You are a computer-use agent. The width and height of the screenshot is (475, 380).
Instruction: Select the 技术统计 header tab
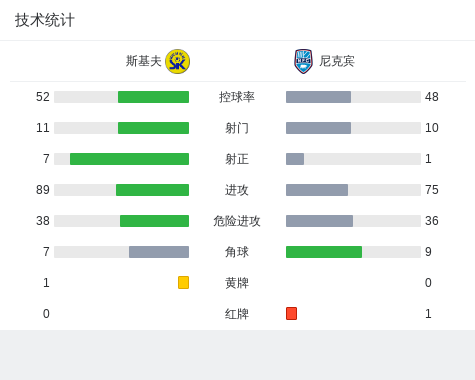pyautogui.click(x=45, y=20)
